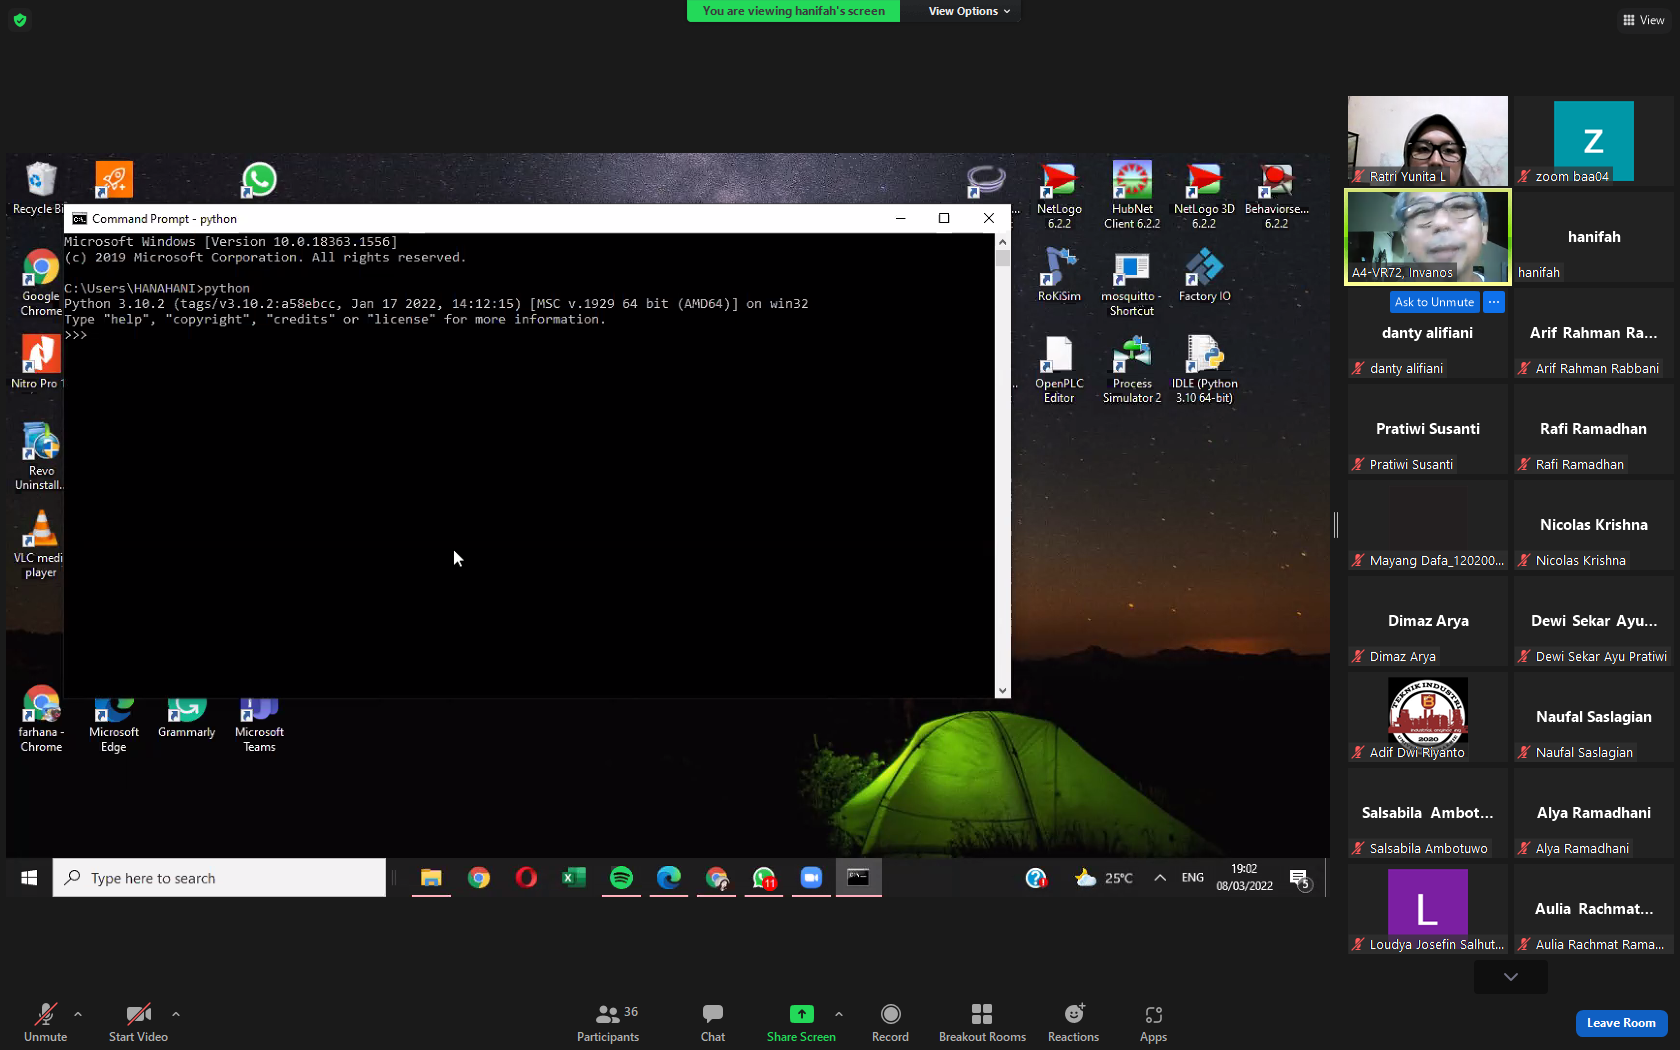This screenshot has width=1680, height=1050.
Task: Open the Chat panel
Action: click(x=713, y=1023)
